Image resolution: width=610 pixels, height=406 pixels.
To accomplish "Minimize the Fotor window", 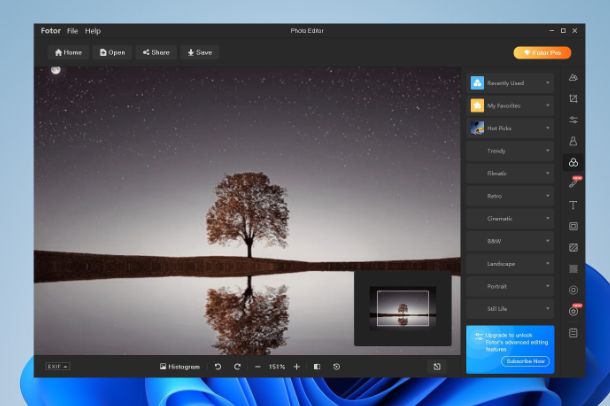I will [x=551, y=30].
